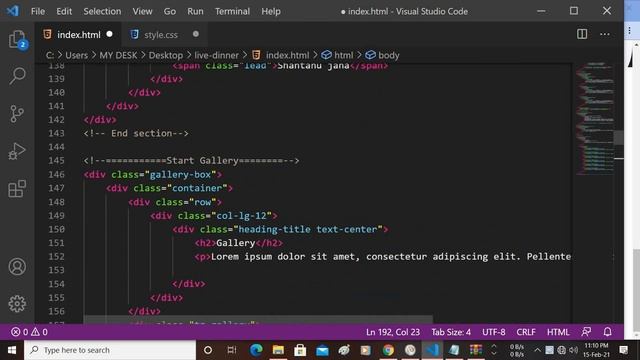Open the Selection menu
The width and height of the screenshot is (640, 360).
click(102, 11)
